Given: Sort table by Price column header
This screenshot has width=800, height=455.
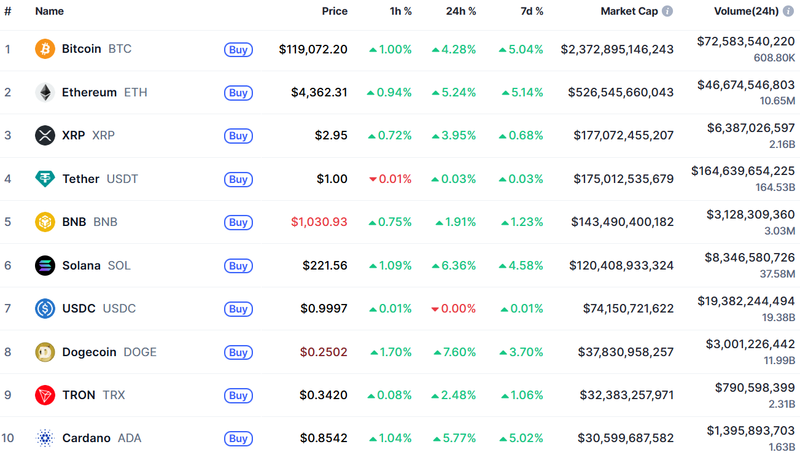Looking at the screenshot, I should point(334,11).
